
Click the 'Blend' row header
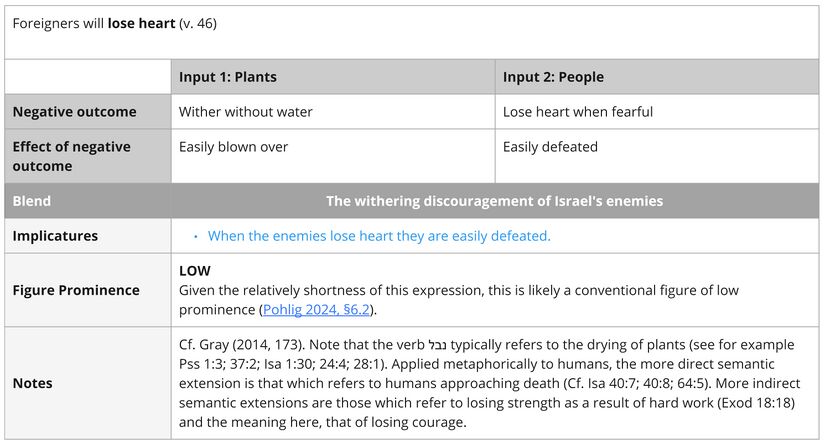32,201
